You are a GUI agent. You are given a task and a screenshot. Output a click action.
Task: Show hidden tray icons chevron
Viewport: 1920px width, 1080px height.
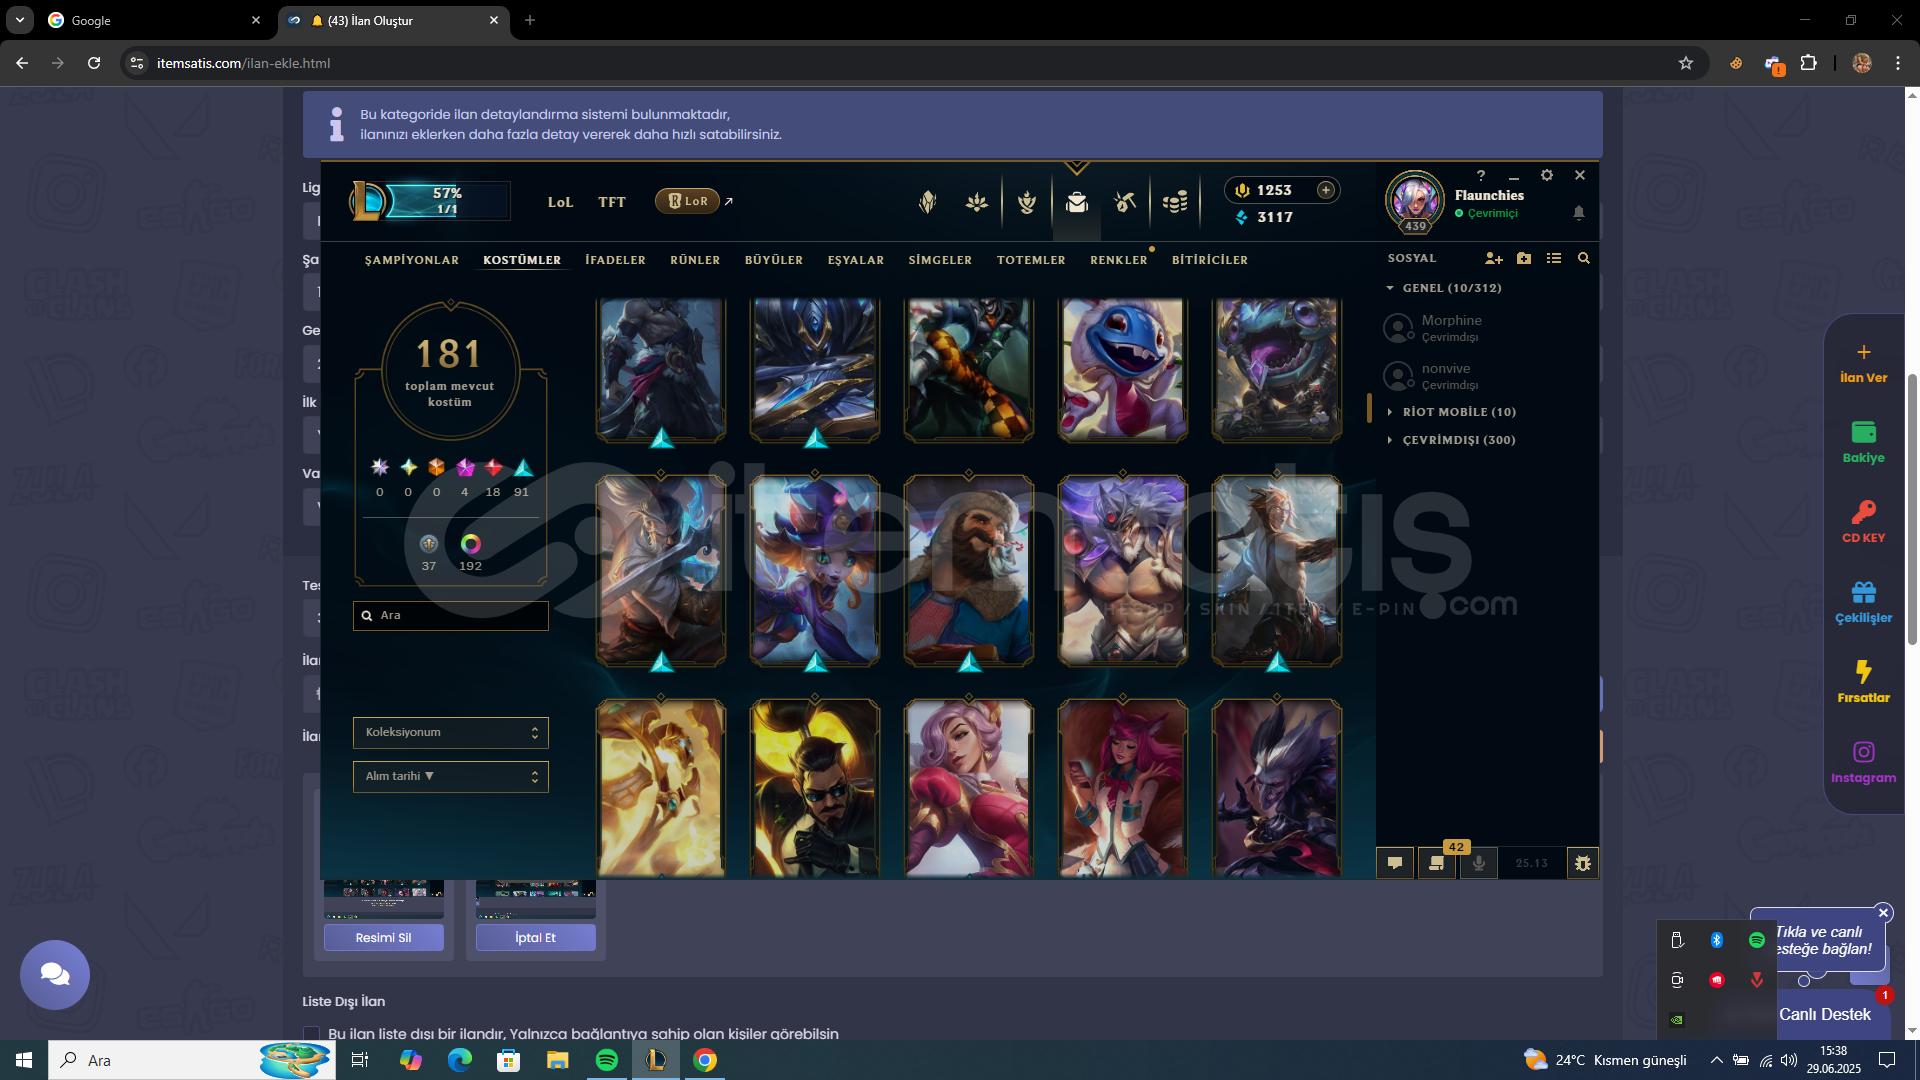1716,1060
